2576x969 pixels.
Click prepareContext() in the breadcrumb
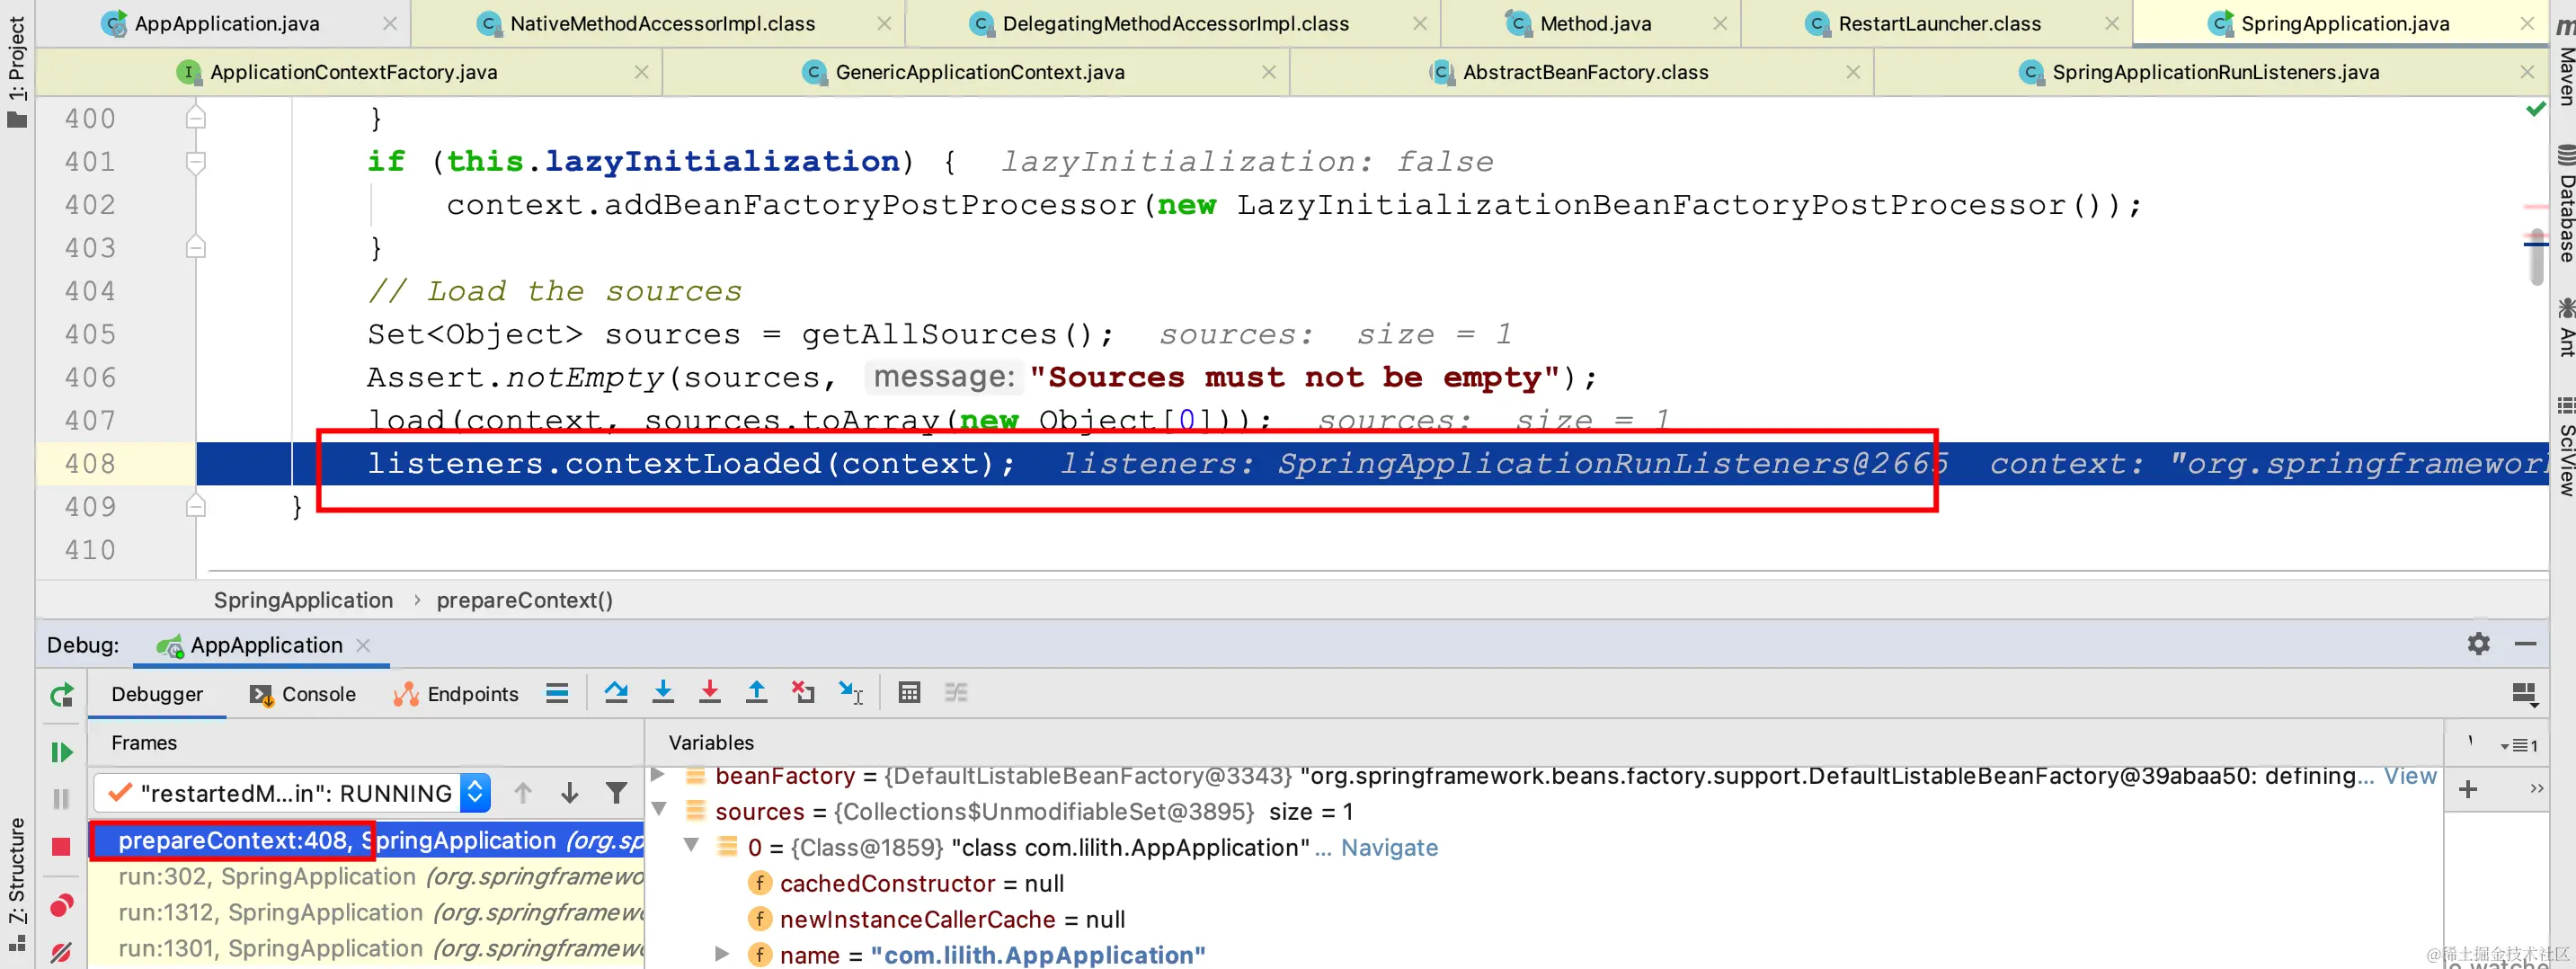[524, 600]
